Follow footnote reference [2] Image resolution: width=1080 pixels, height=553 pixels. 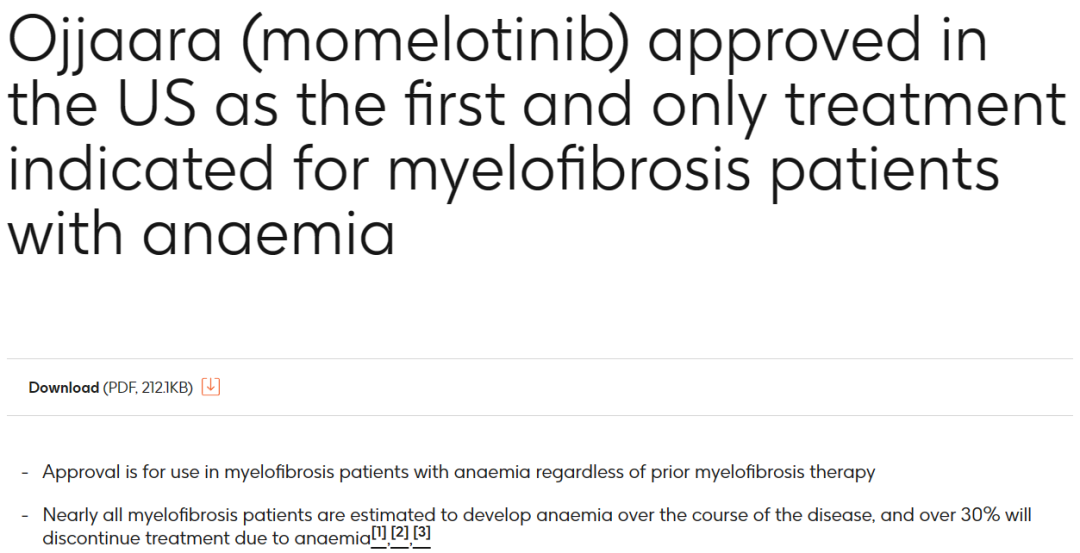tap(400, 534)
